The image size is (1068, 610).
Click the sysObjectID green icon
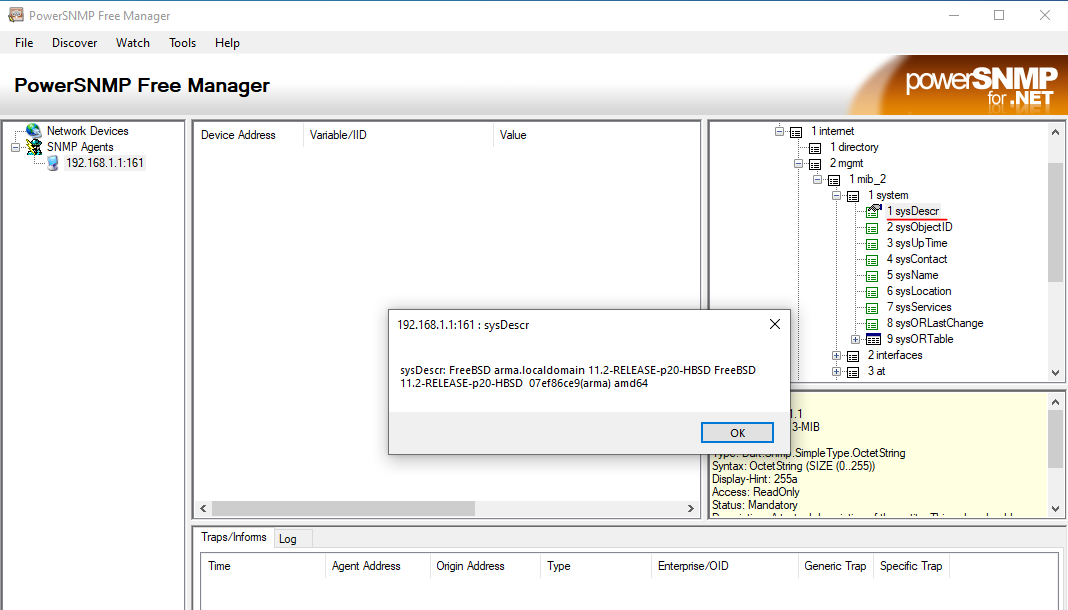coord(872,228)
